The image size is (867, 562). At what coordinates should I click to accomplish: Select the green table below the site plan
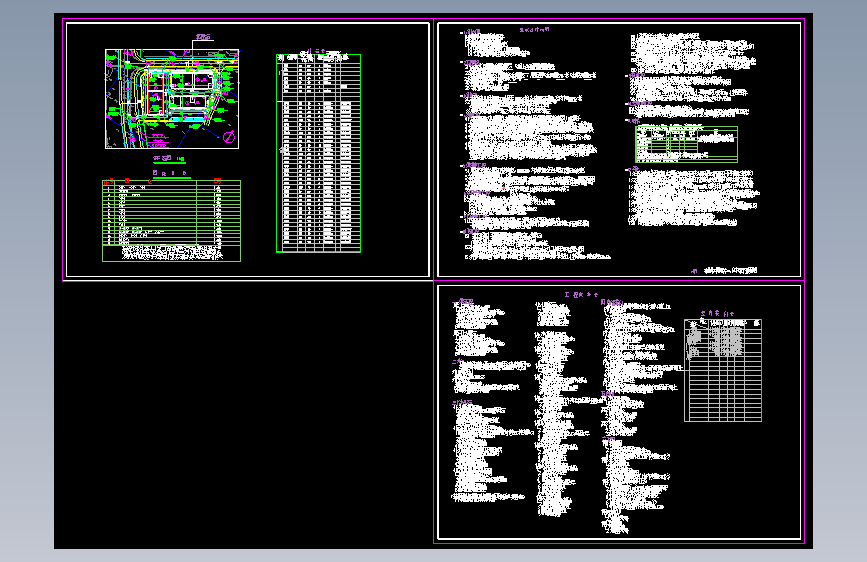171,221
